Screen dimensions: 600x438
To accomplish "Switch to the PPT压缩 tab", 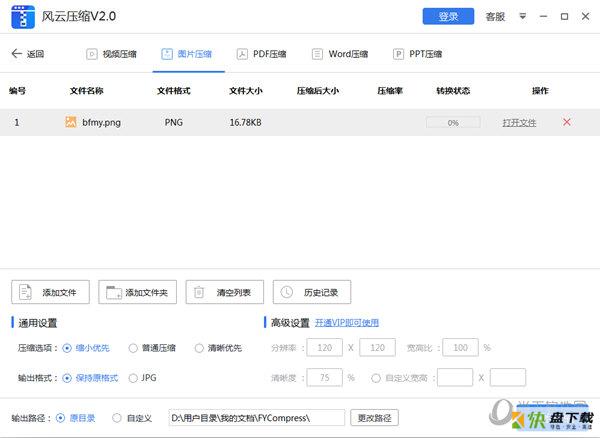I will (x=417, y=54).
